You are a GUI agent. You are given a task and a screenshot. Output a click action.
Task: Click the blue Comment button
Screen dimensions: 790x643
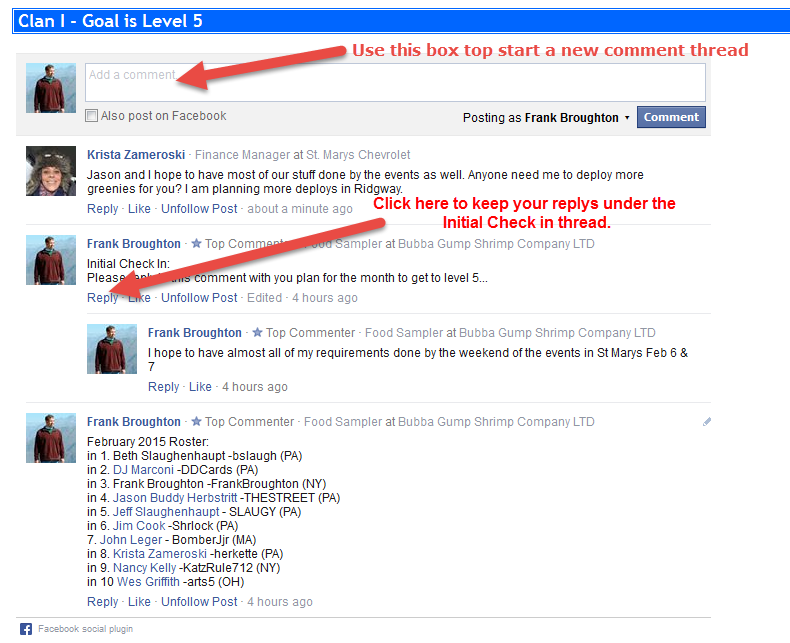671,117
